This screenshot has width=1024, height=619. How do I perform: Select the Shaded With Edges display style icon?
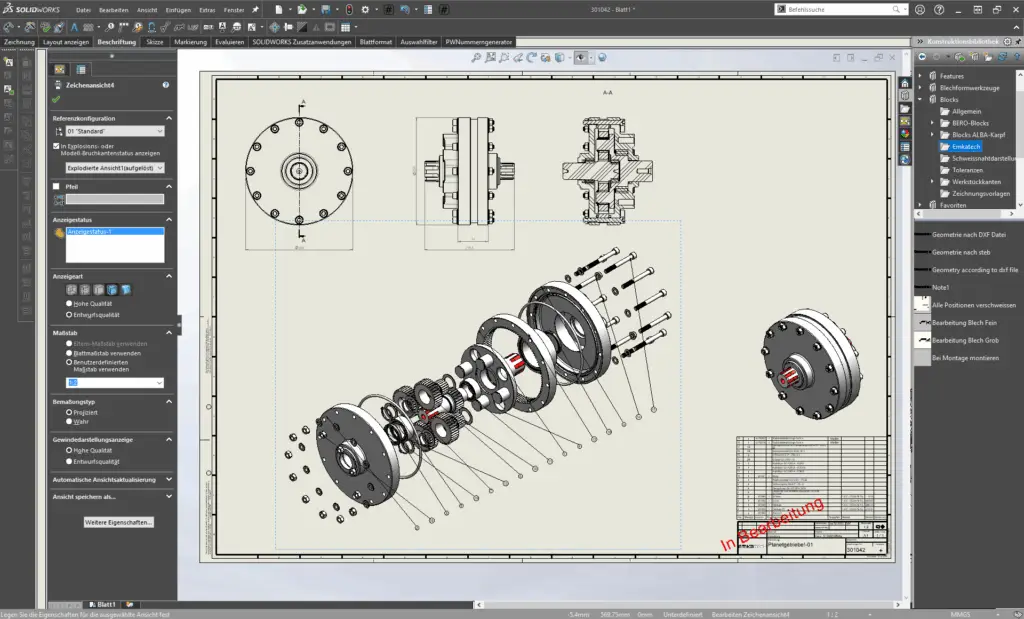click(112, 290)
